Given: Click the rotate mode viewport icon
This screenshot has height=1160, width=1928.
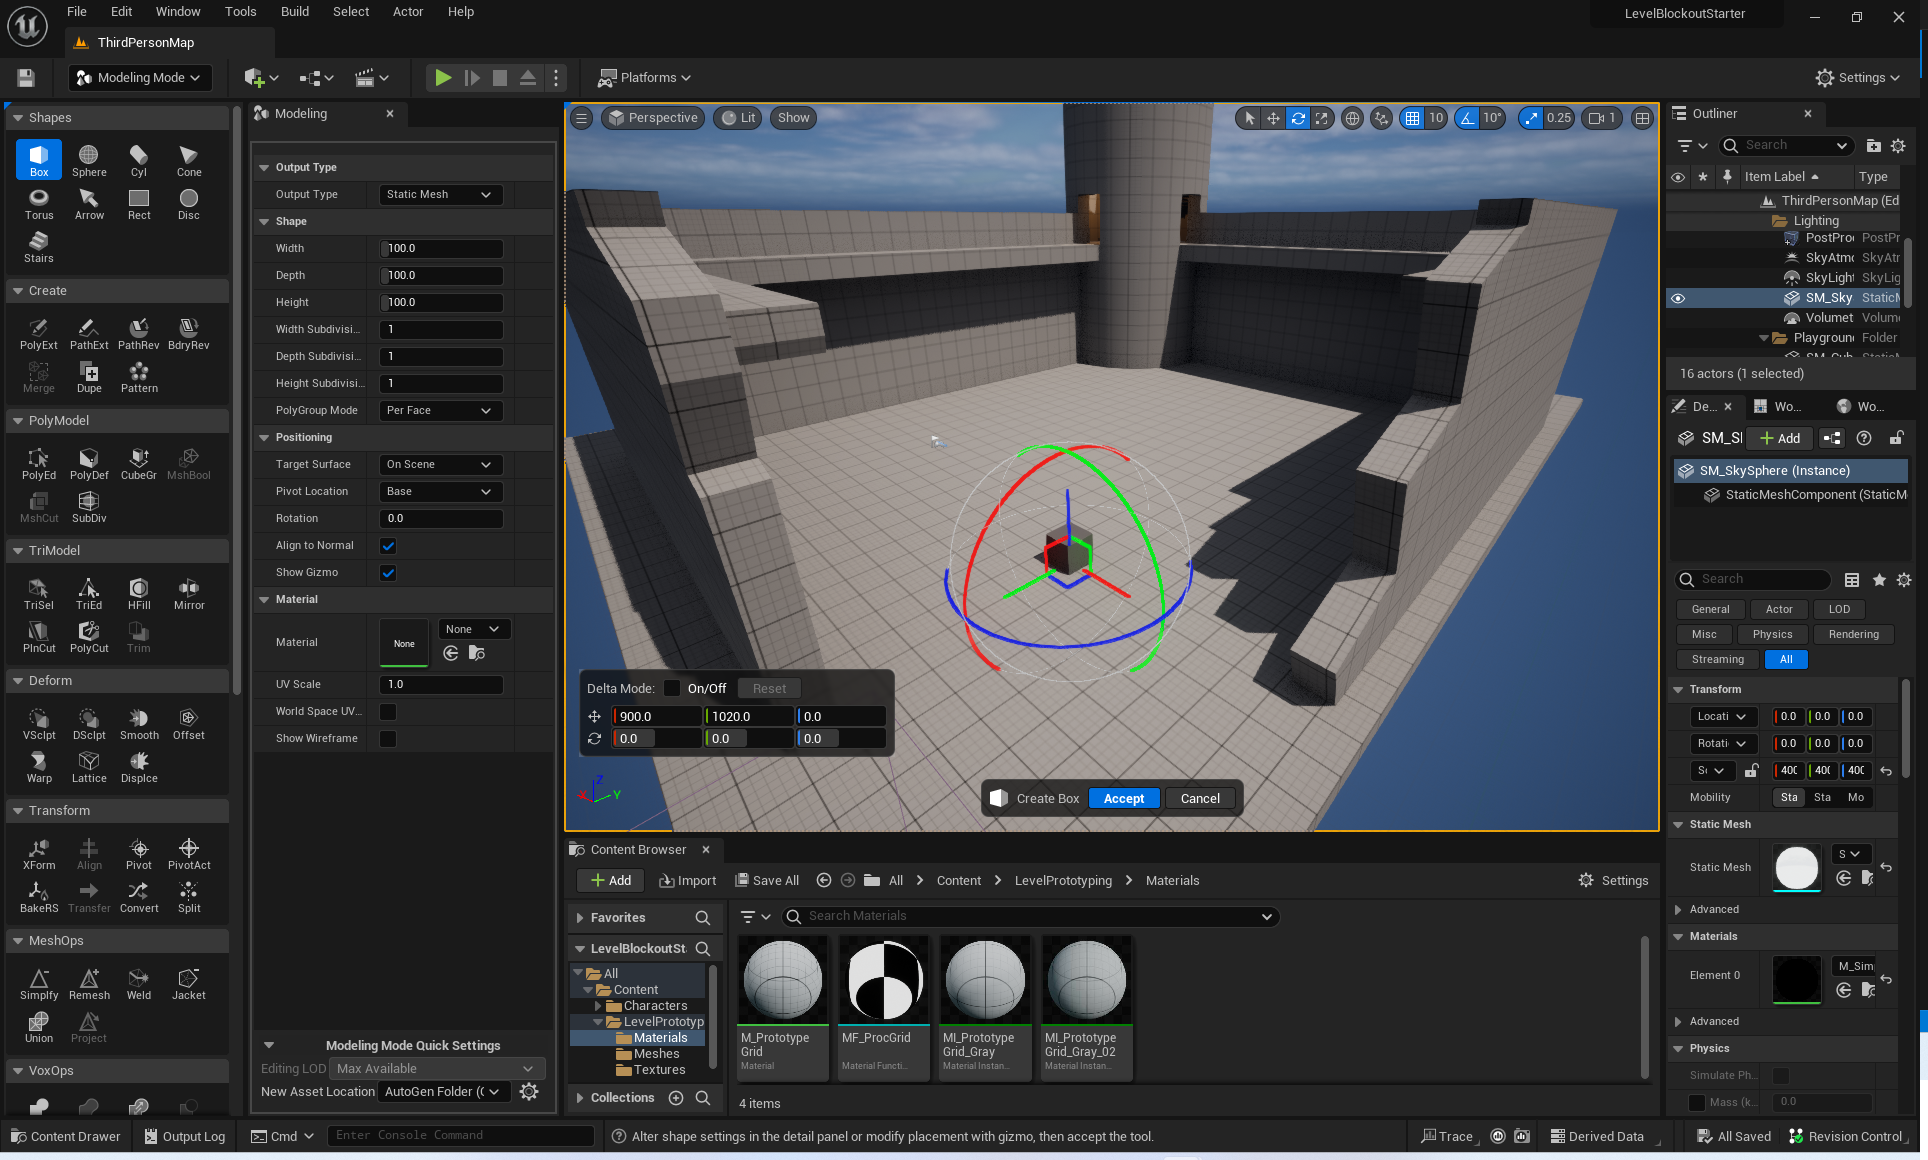Looking at the screenshot, I should pyautogui.click(x=1298, y=118).
